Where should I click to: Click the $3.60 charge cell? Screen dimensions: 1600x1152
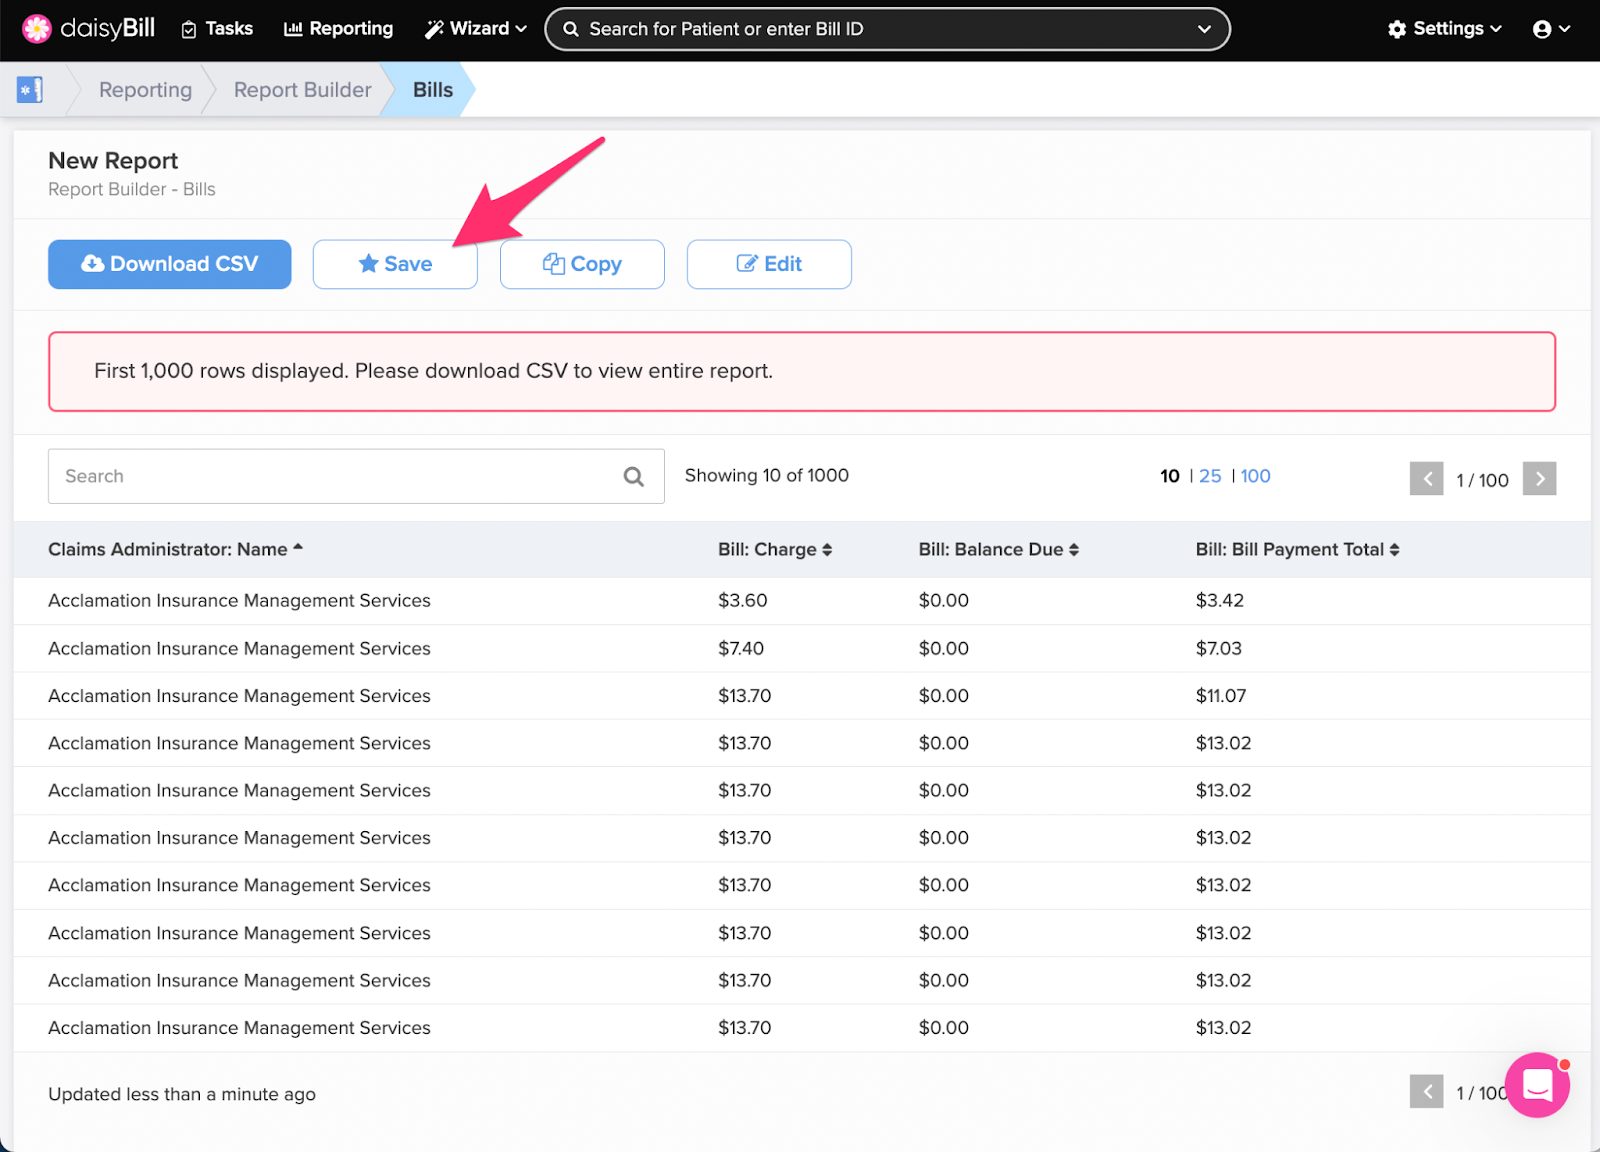[743, 601]
